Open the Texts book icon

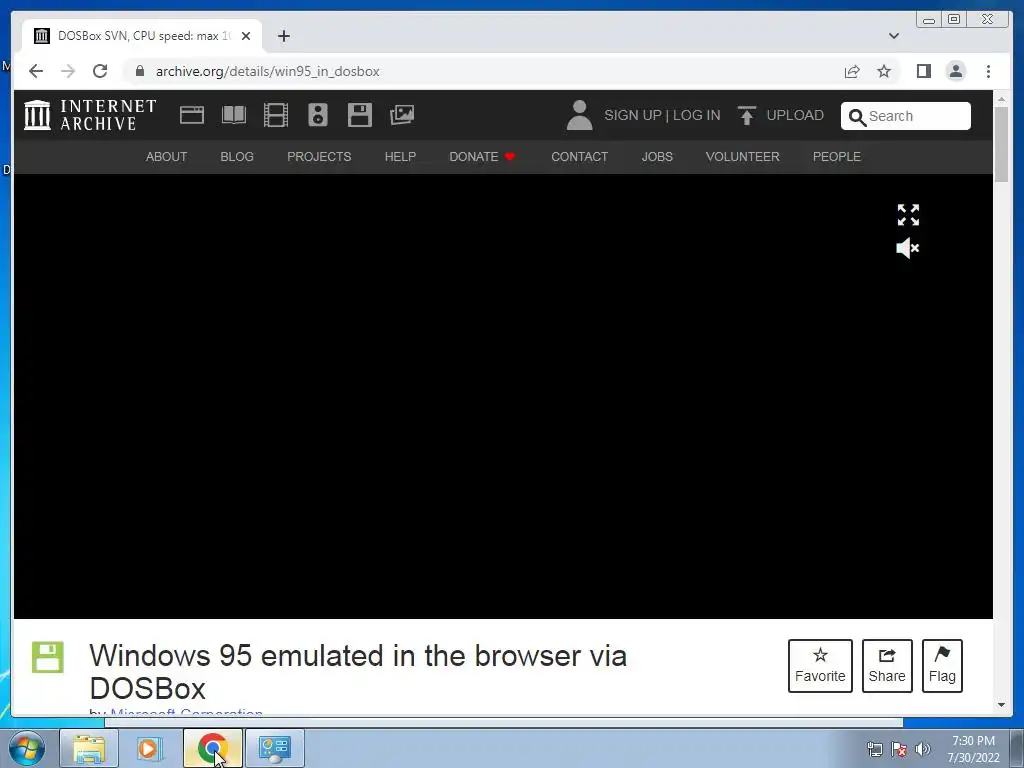pyautogui.click(x=234, y=115)
